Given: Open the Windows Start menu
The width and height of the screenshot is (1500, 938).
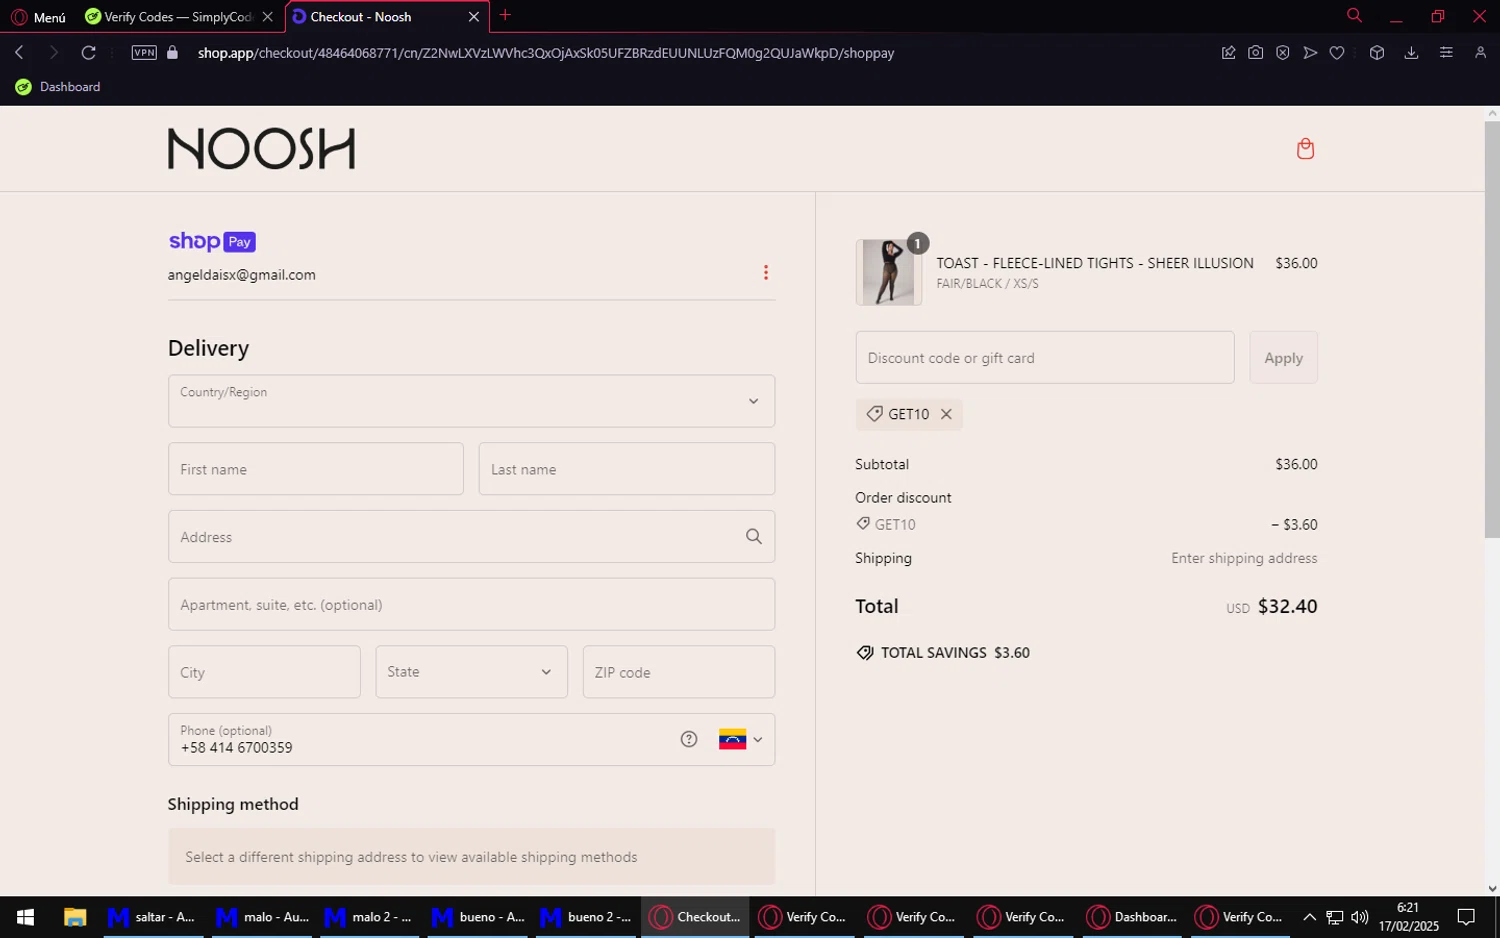Looking at the screenshot, I should click(x=25, y=917).
